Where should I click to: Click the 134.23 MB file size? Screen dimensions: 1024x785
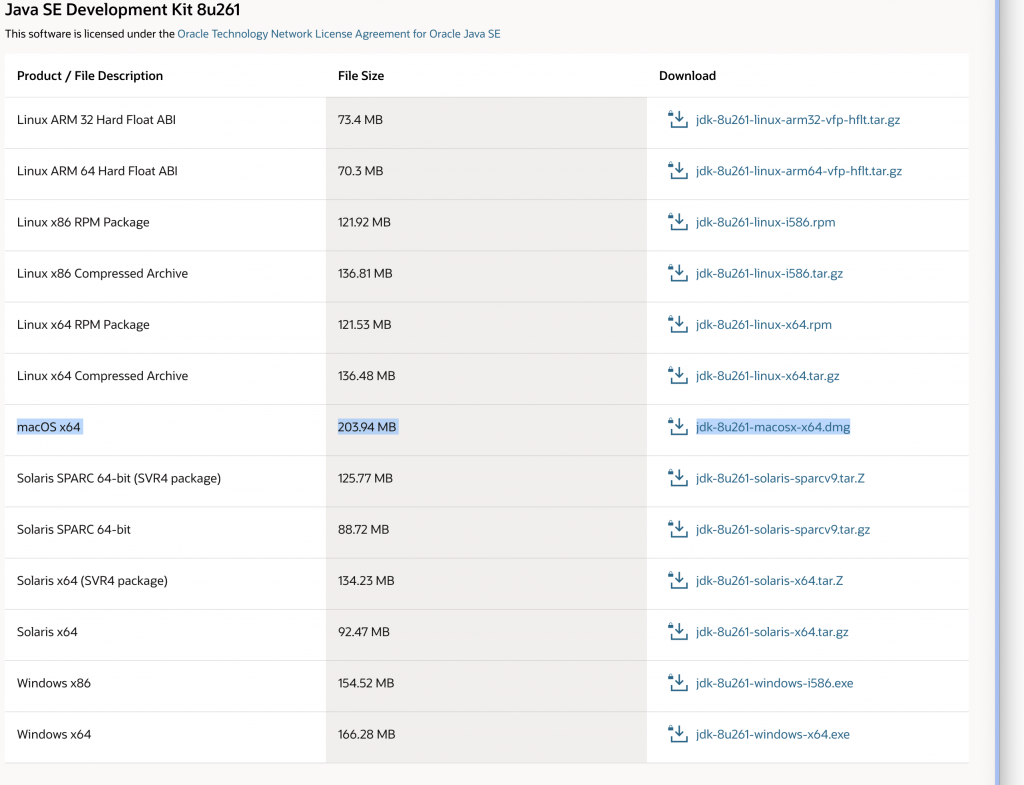pos(366,581)
